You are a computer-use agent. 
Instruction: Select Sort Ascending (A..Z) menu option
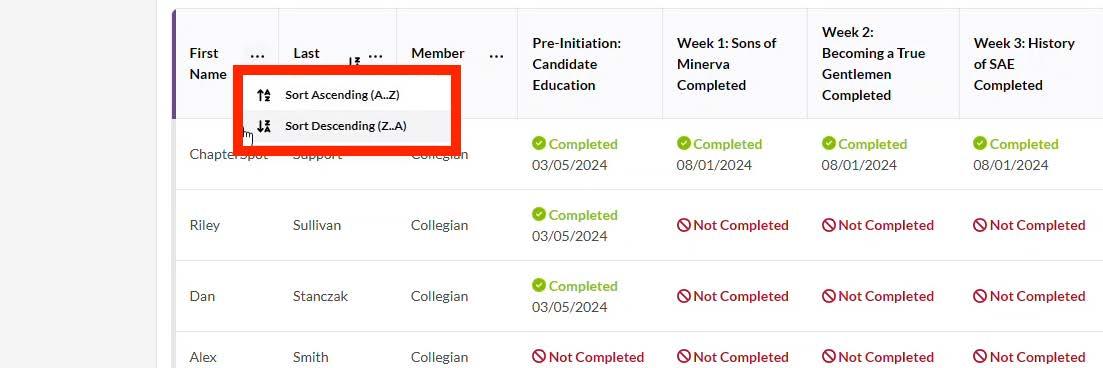point(342,95)
